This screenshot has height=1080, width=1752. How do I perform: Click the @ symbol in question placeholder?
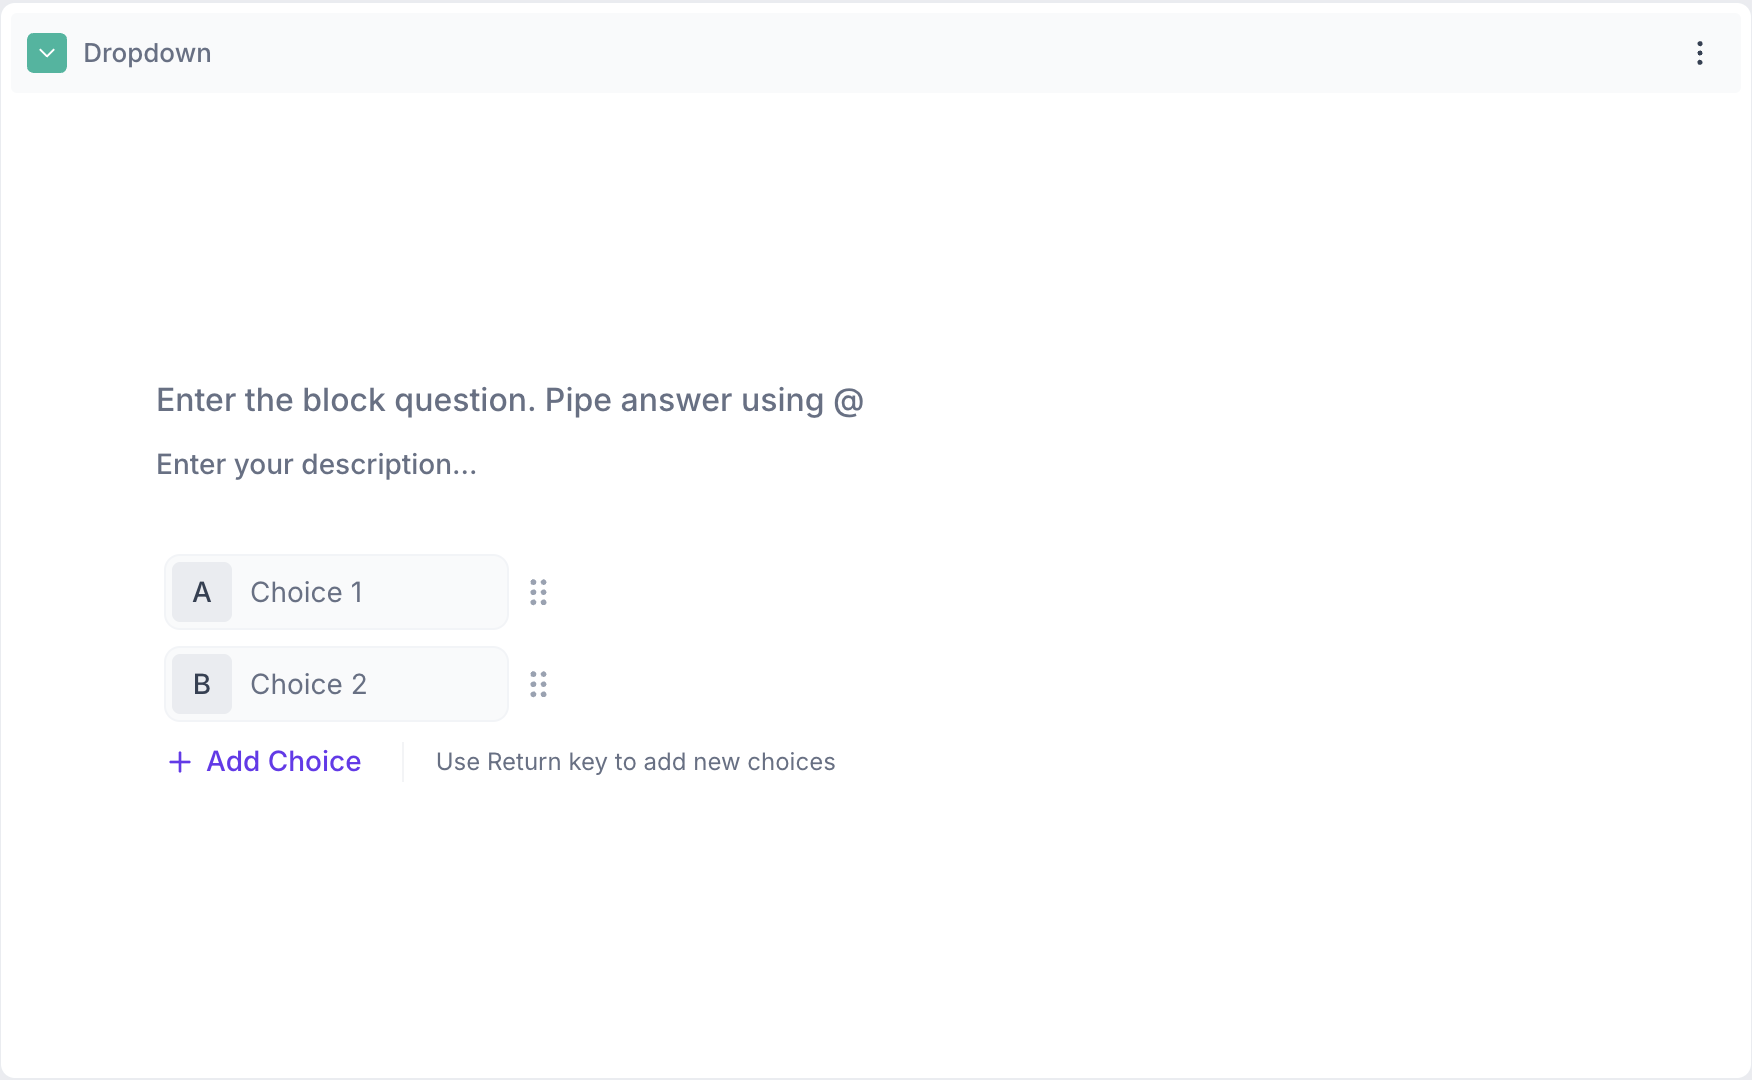848,401
